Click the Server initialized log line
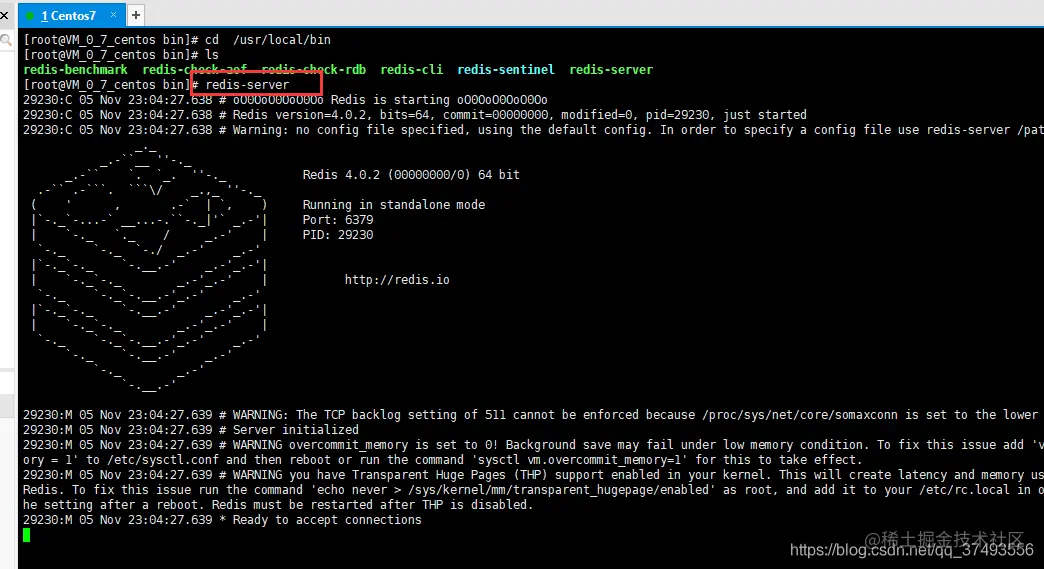1044x569 pixels. 191,429
